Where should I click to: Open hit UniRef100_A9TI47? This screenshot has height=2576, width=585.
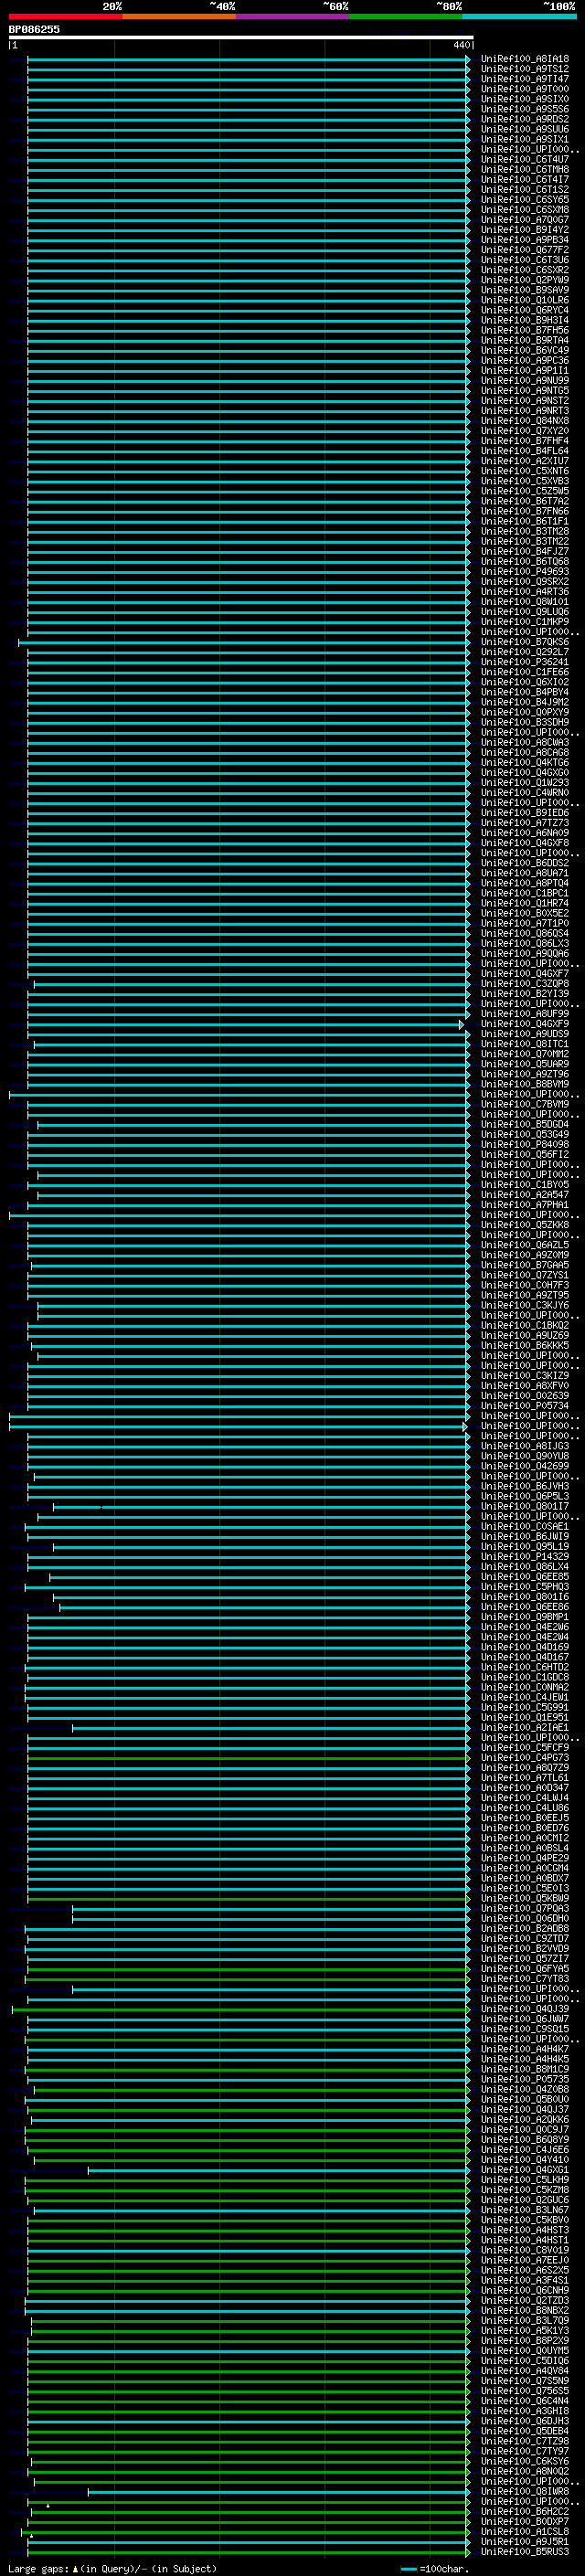click(x=524, y=79)
